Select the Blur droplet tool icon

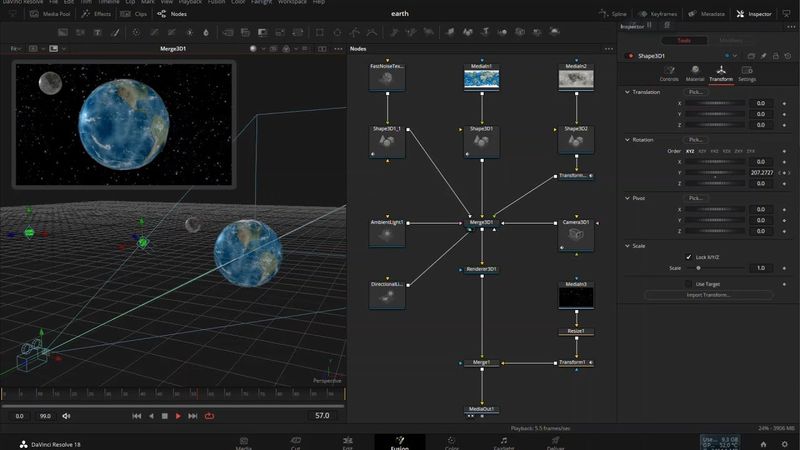coord(206,32)
